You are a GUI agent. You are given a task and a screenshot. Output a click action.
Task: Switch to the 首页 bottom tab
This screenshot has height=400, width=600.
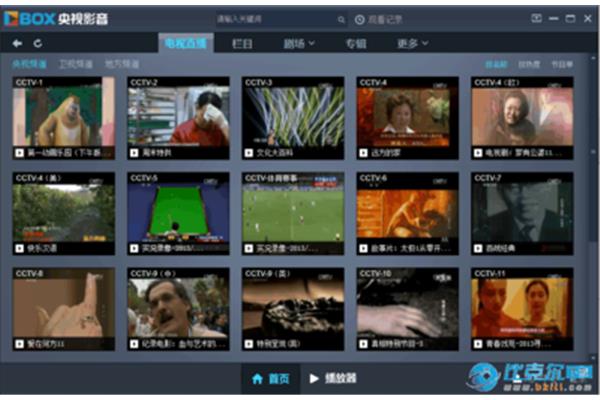(271, 379)
